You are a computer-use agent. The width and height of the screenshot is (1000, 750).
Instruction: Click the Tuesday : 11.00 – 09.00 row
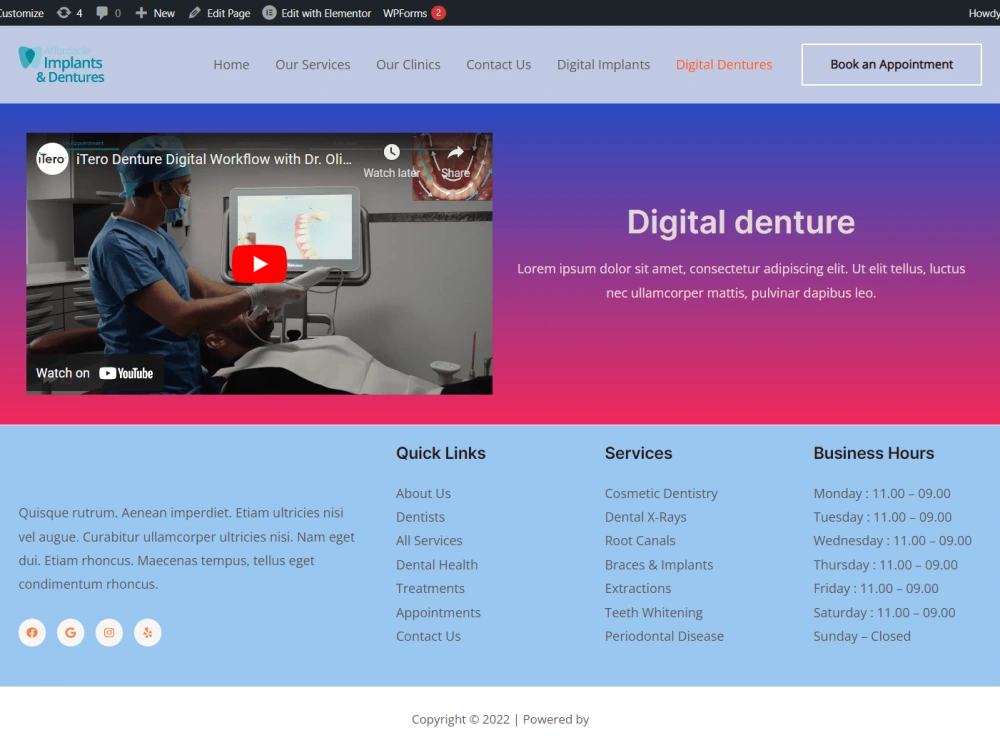[883, 517]
